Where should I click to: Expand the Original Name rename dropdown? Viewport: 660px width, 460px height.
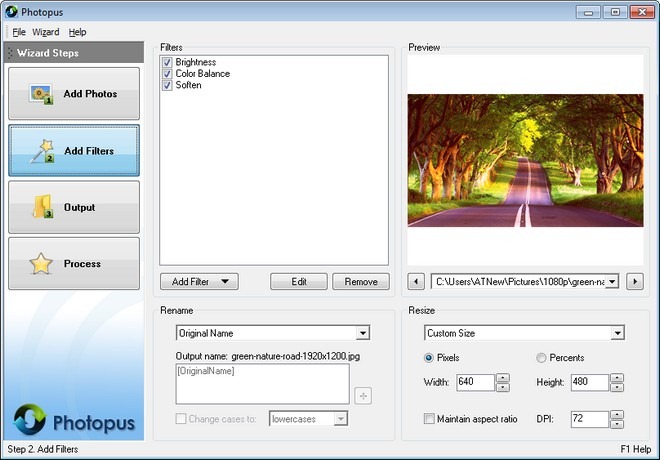362,333
